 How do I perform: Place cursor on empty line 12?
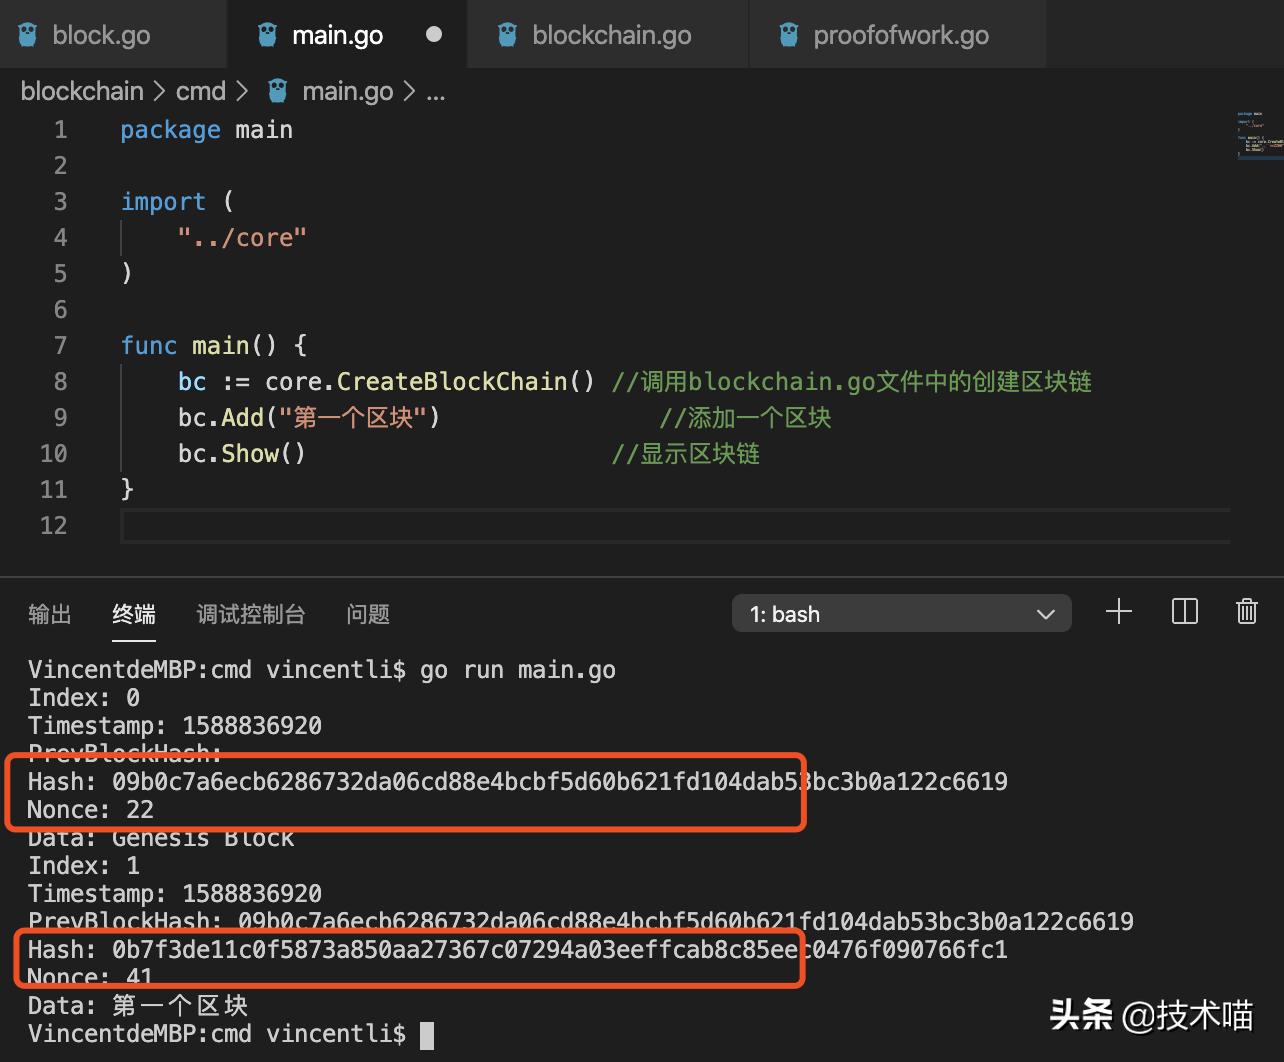pyautogui.click(x=600, y=525)
